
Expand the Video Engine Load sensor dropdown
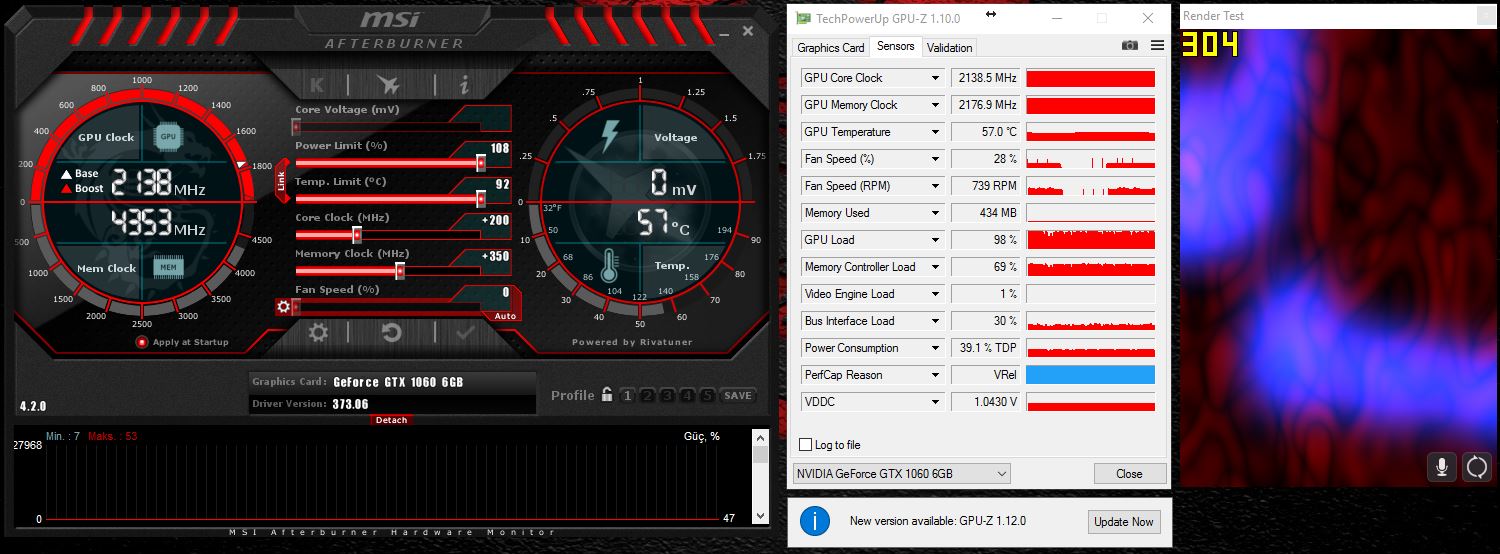click(936, 294)
